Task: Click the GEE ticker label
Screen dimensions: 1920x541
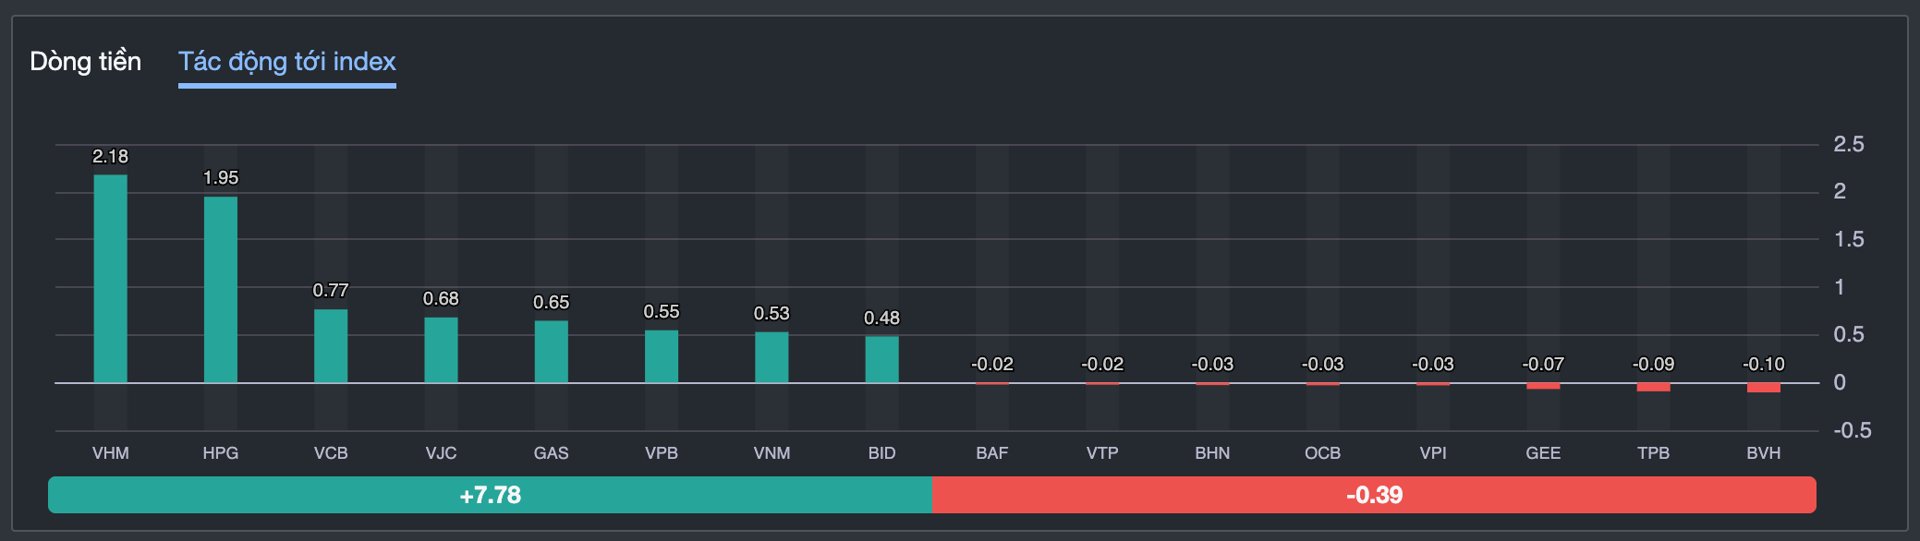Action: click(x=1543, y=453)
